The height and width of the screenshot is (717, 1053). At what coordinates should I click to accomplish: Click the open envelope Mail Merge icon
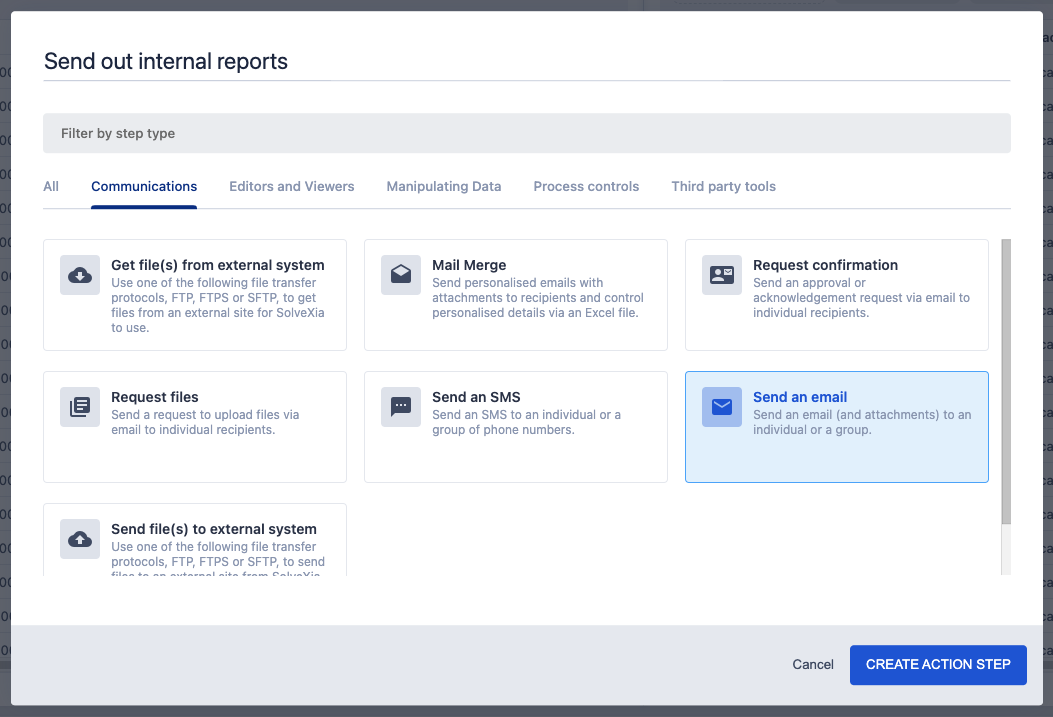point(401,275)
